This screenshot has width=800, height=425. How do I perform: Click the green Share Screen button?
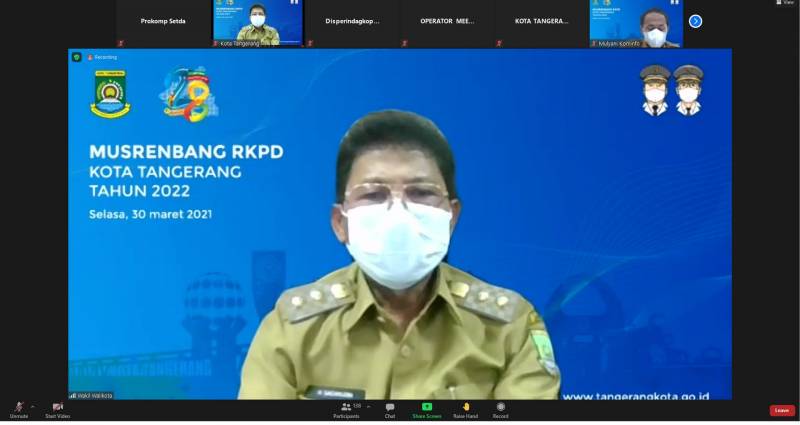tap(427, 408)
